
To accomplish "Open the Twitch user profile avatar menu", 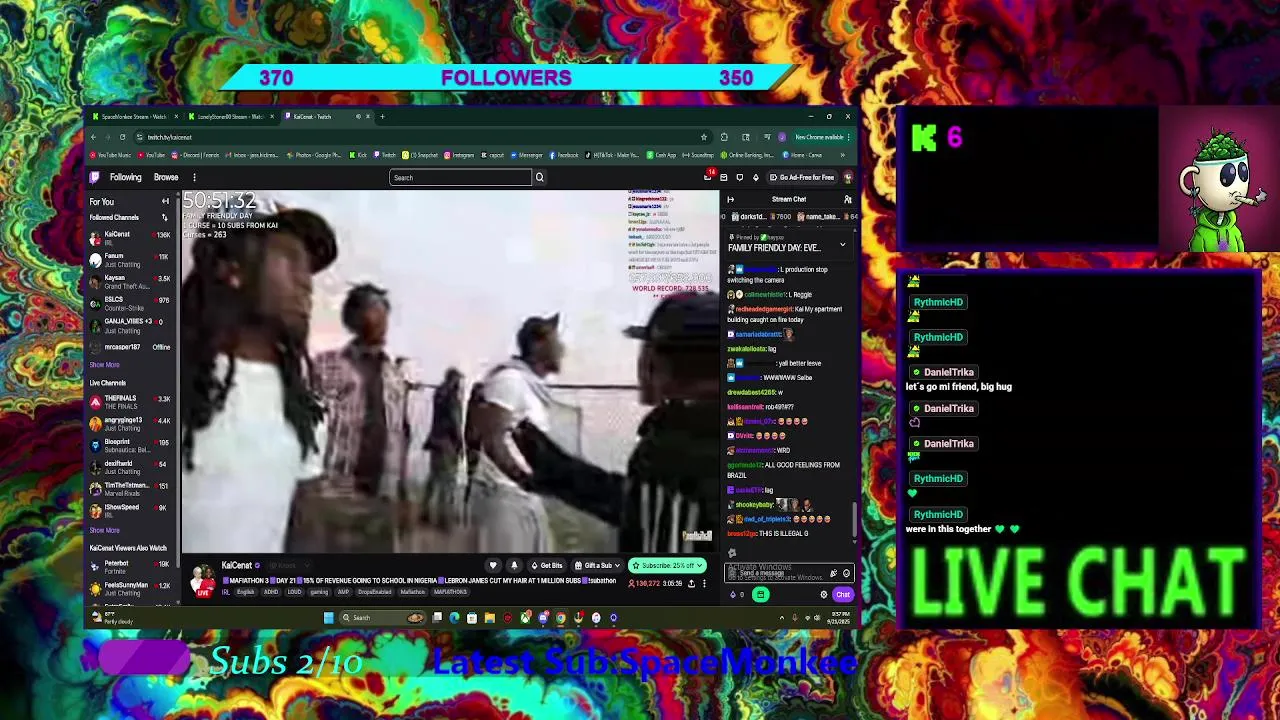I will coord(848,177).
